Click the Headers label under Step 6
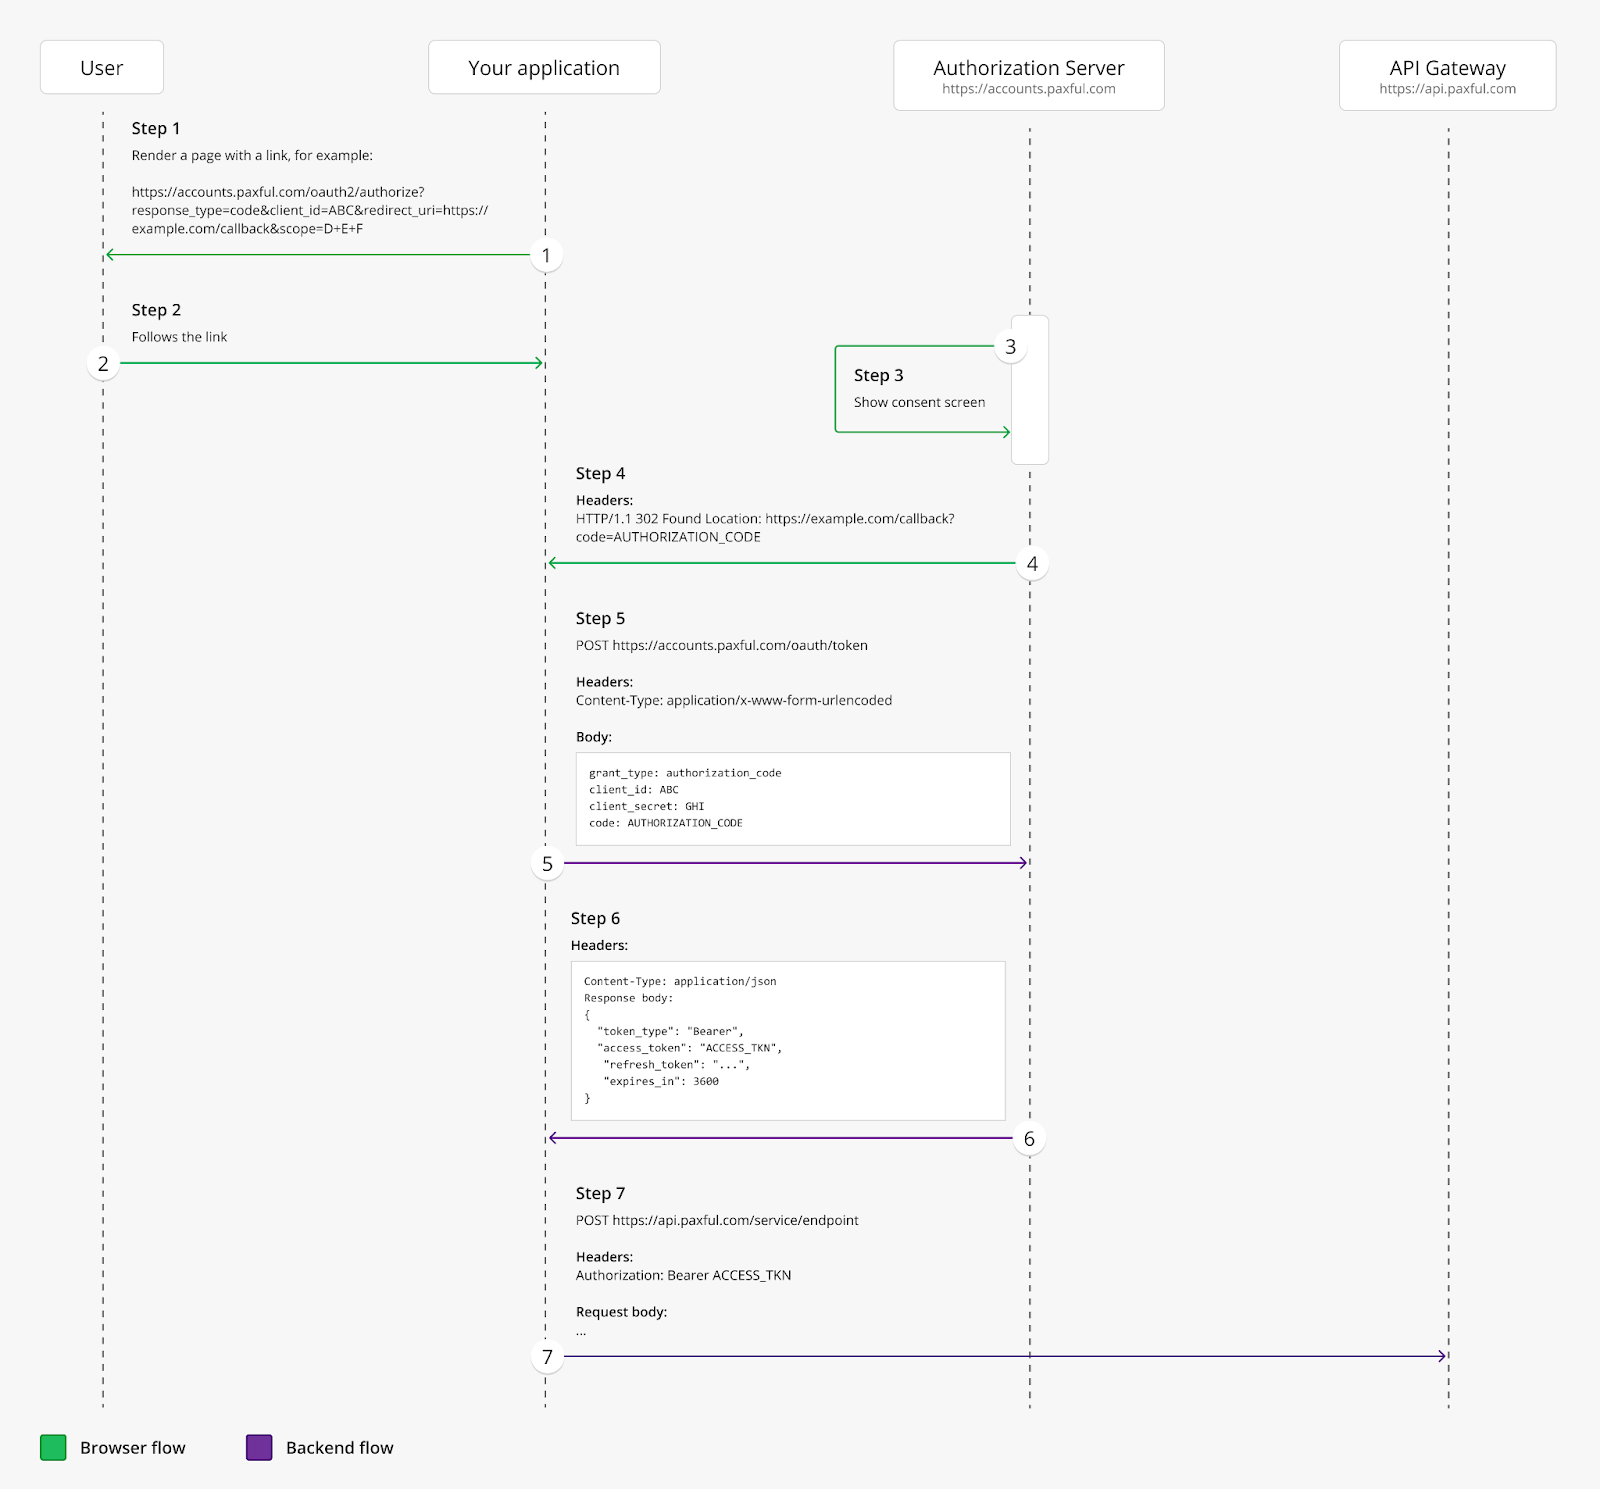This screenshot has height=1489, width=1600. (599, 945)
